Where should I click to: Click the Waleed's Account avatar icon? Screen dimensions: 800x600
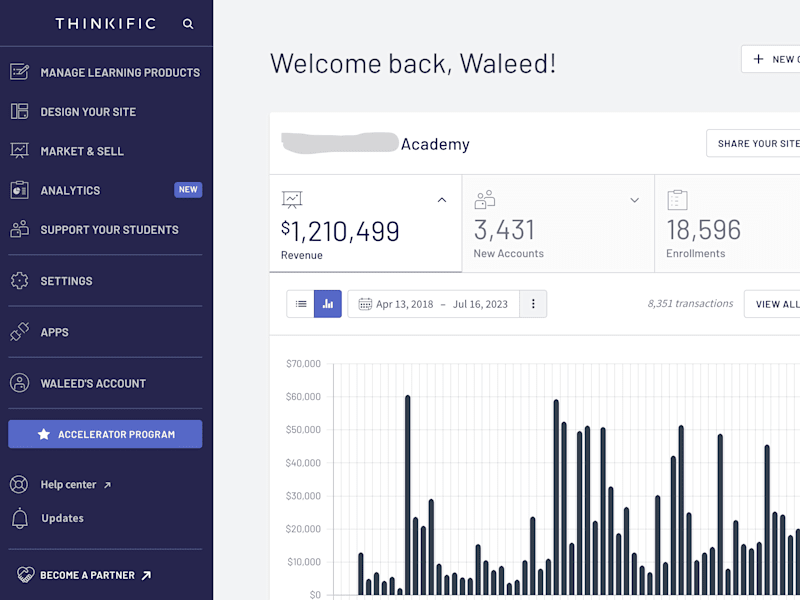click(x=19, y=383)
